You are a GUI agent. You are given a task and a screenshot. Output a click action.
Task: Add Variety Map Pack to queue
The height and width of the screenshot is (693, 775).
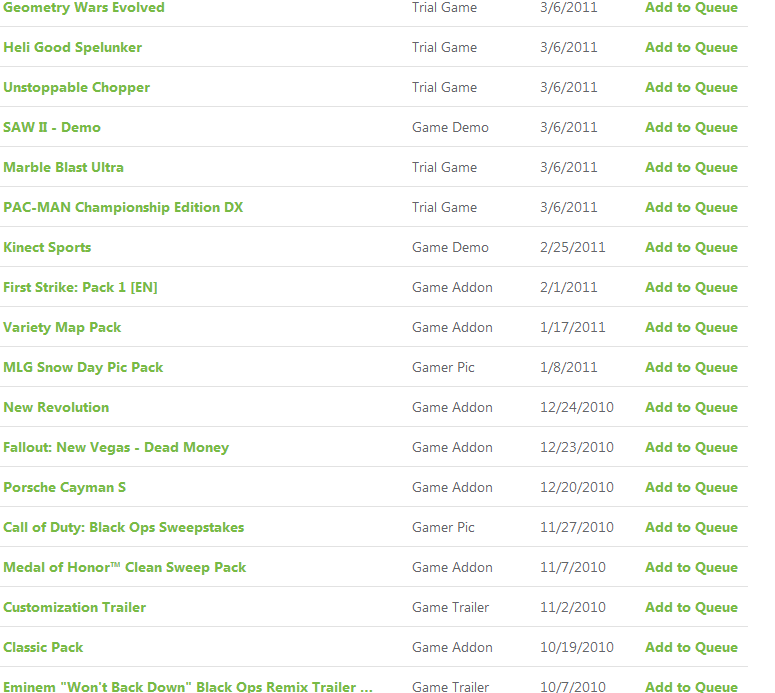691,328
